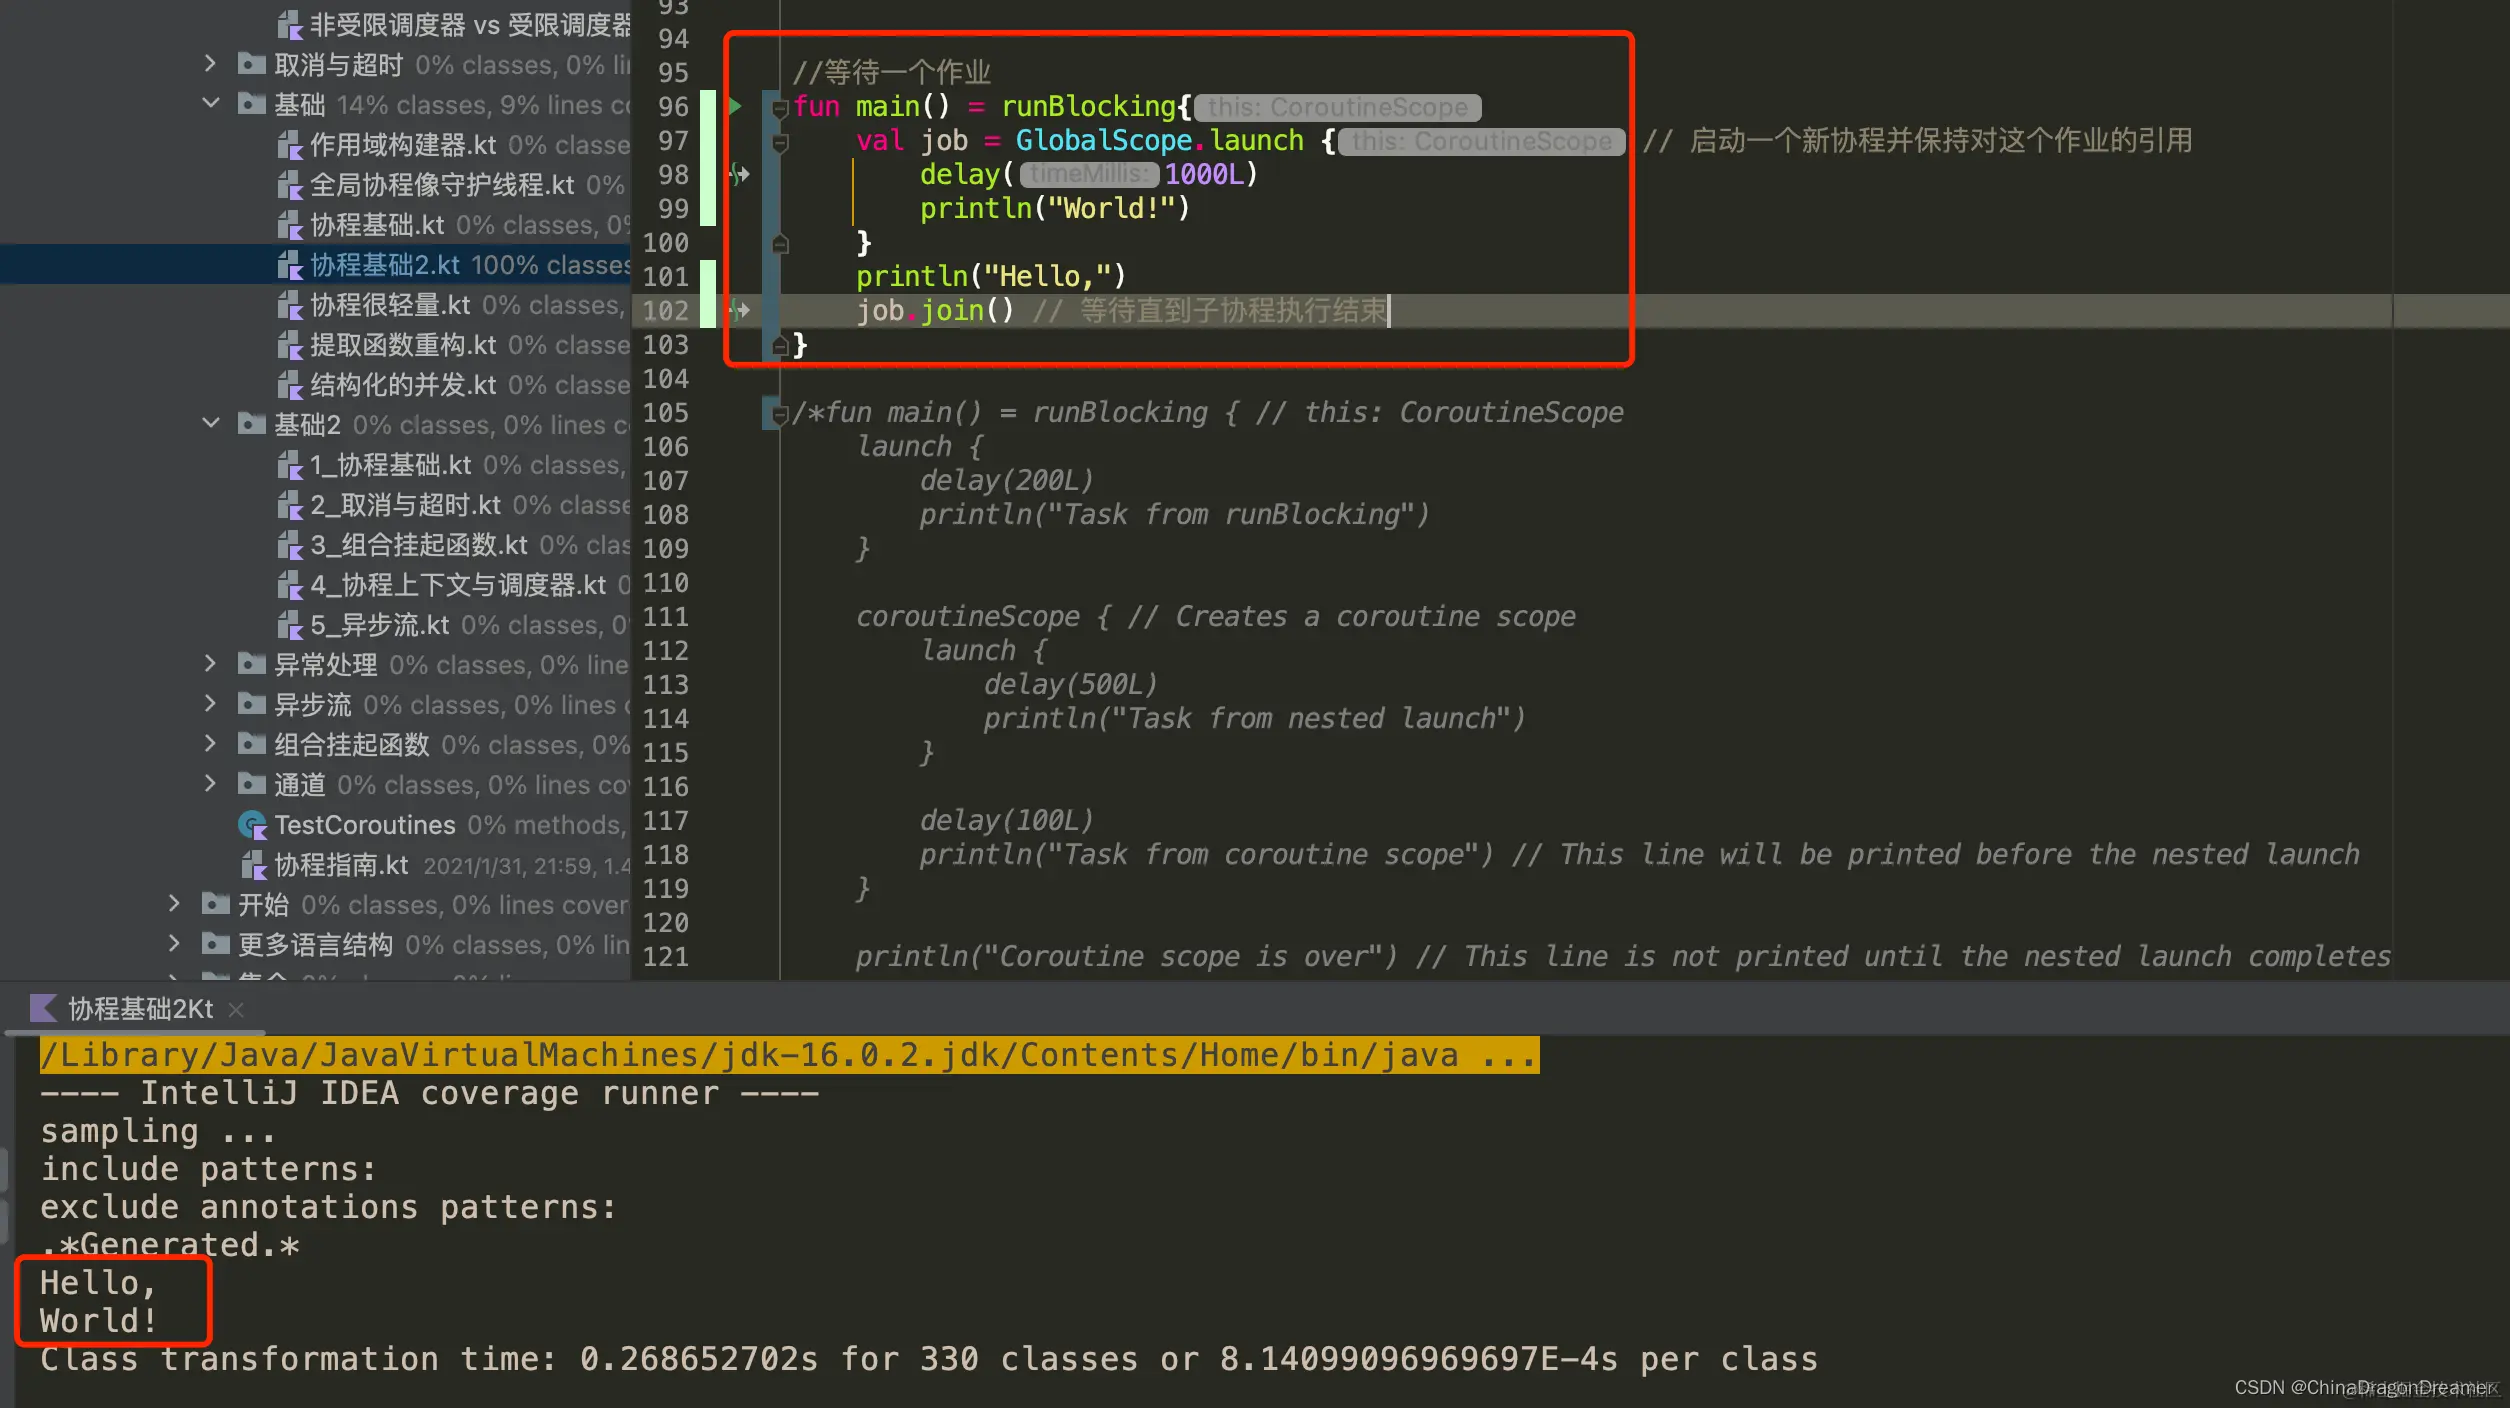Collapse the 基础2 folder in the project tree

click(210, 424)
